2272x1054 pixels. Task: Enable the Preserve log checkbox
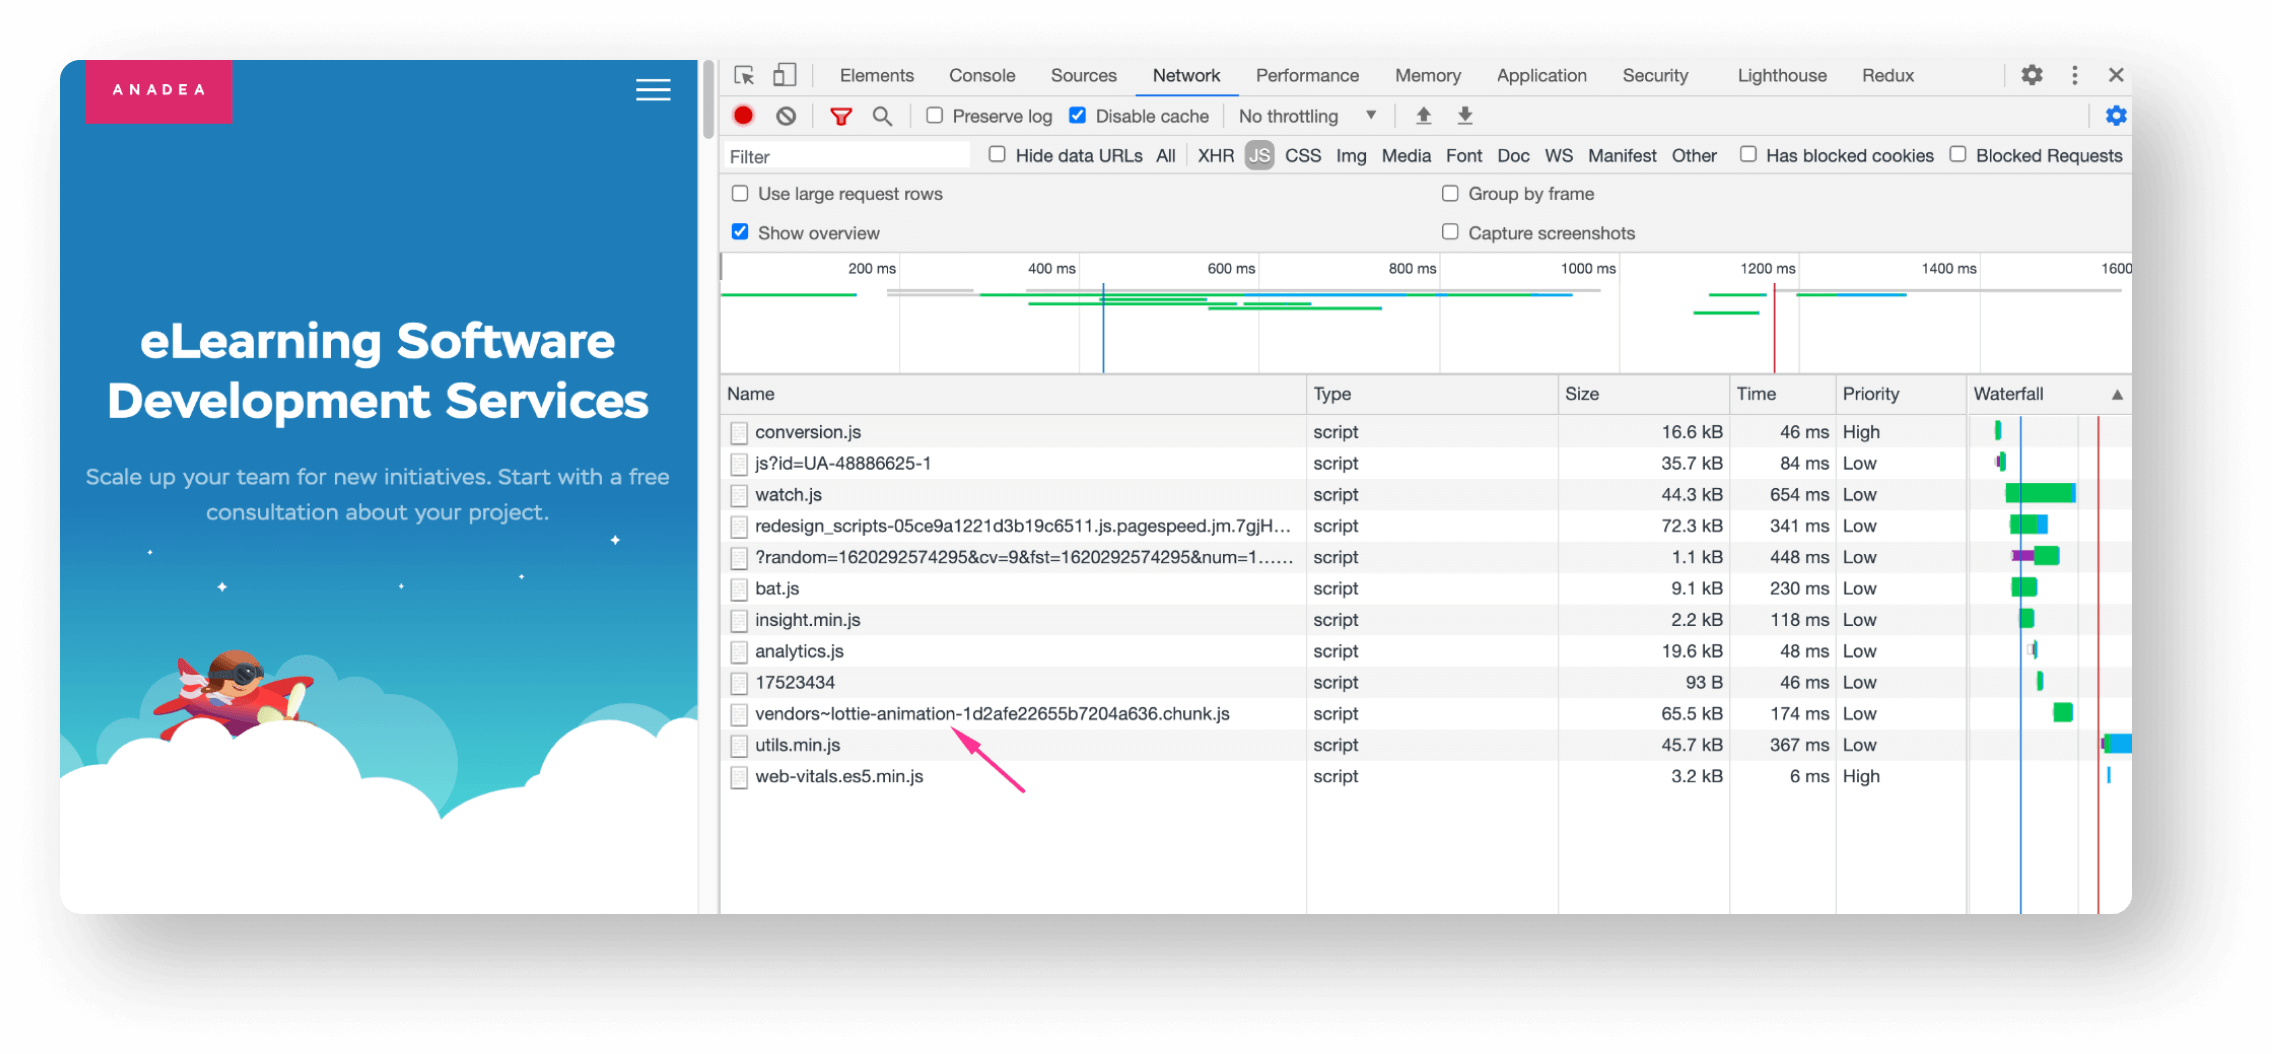tap(934, 116)
